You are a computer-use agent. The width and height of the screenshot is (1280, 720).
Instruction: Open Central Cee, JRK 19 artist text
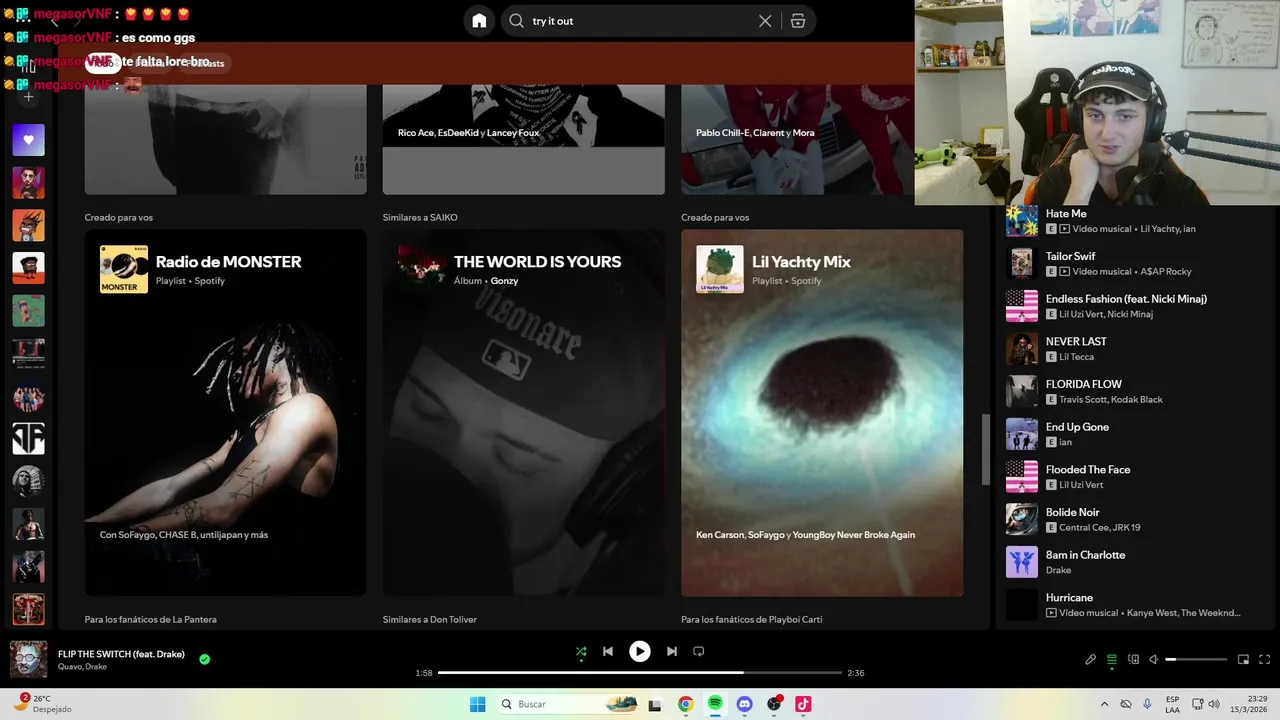1100,528
